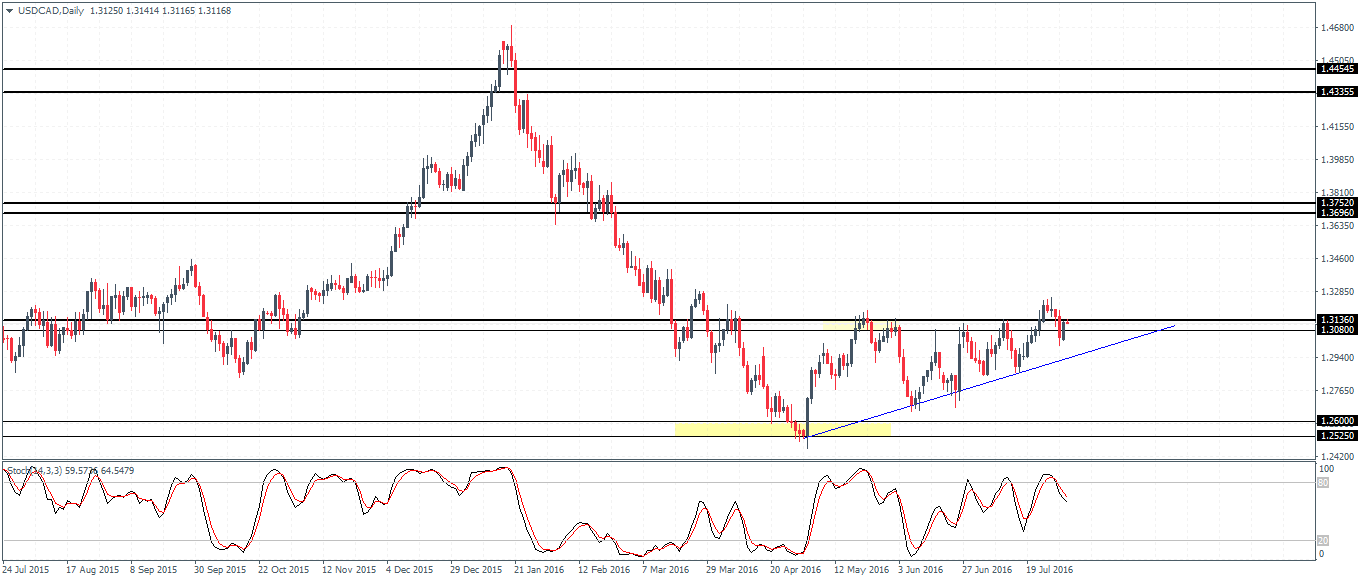1358x581 pixels.
Task: Click the 1.31360 level label
Action: coord(1336,320)
